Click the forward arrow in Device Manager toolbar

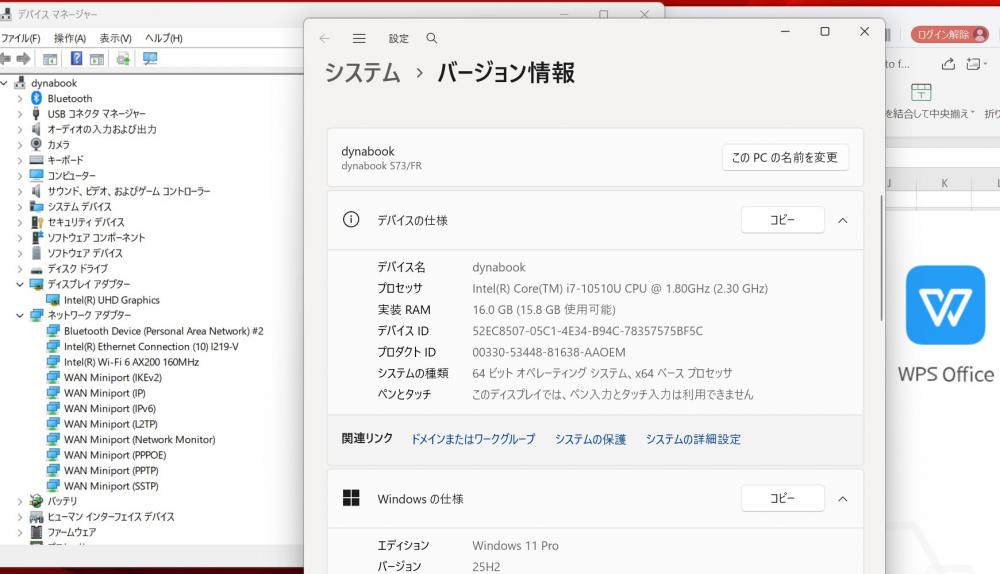coord(23,59)
